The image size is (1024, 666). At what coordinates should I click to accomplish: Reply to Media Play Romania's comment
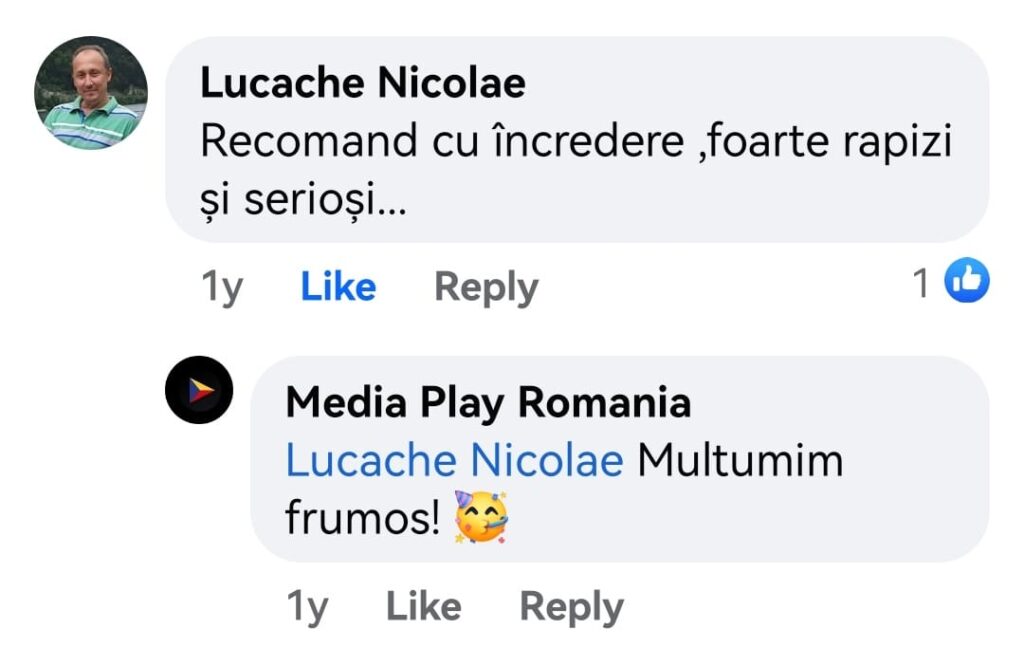point(571,607)
